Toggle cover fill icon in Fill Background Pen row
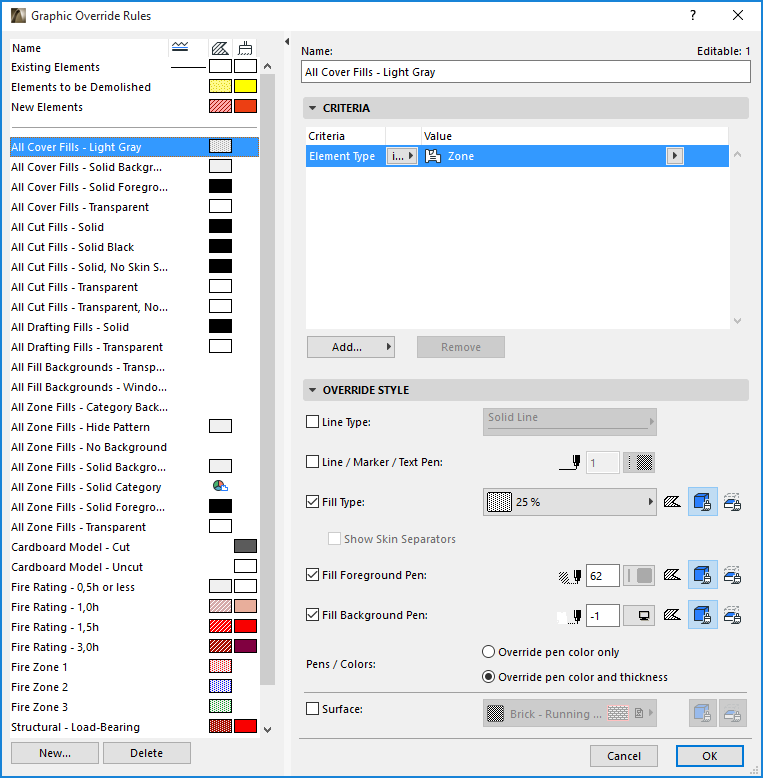This screenshot has height=778, width=763. pos(702,615)
